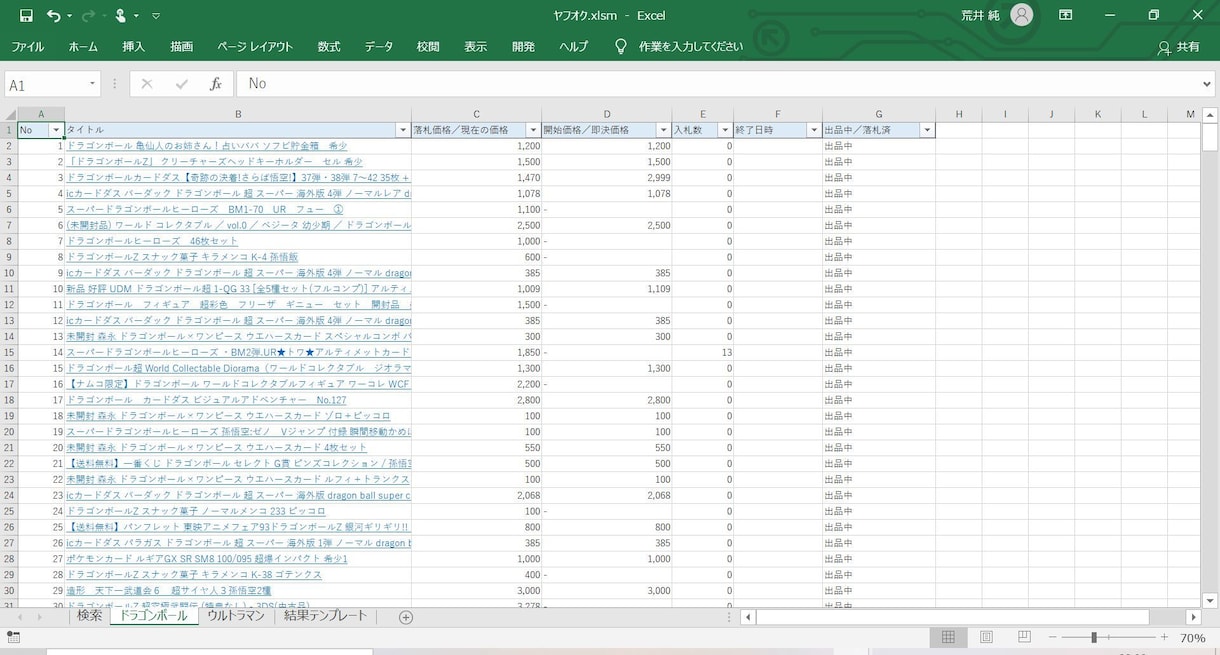This screenshot has width=1220, height=655.
Task: Open the filter dropdown for the No column
Action: [x=57, y=130]
